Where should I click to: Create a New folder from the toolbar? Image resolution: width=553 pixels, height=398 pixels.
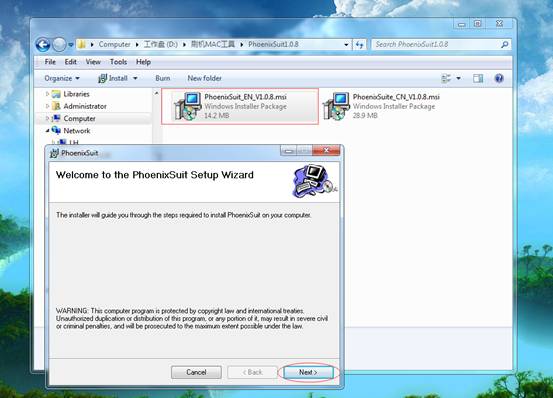point(205,78)
